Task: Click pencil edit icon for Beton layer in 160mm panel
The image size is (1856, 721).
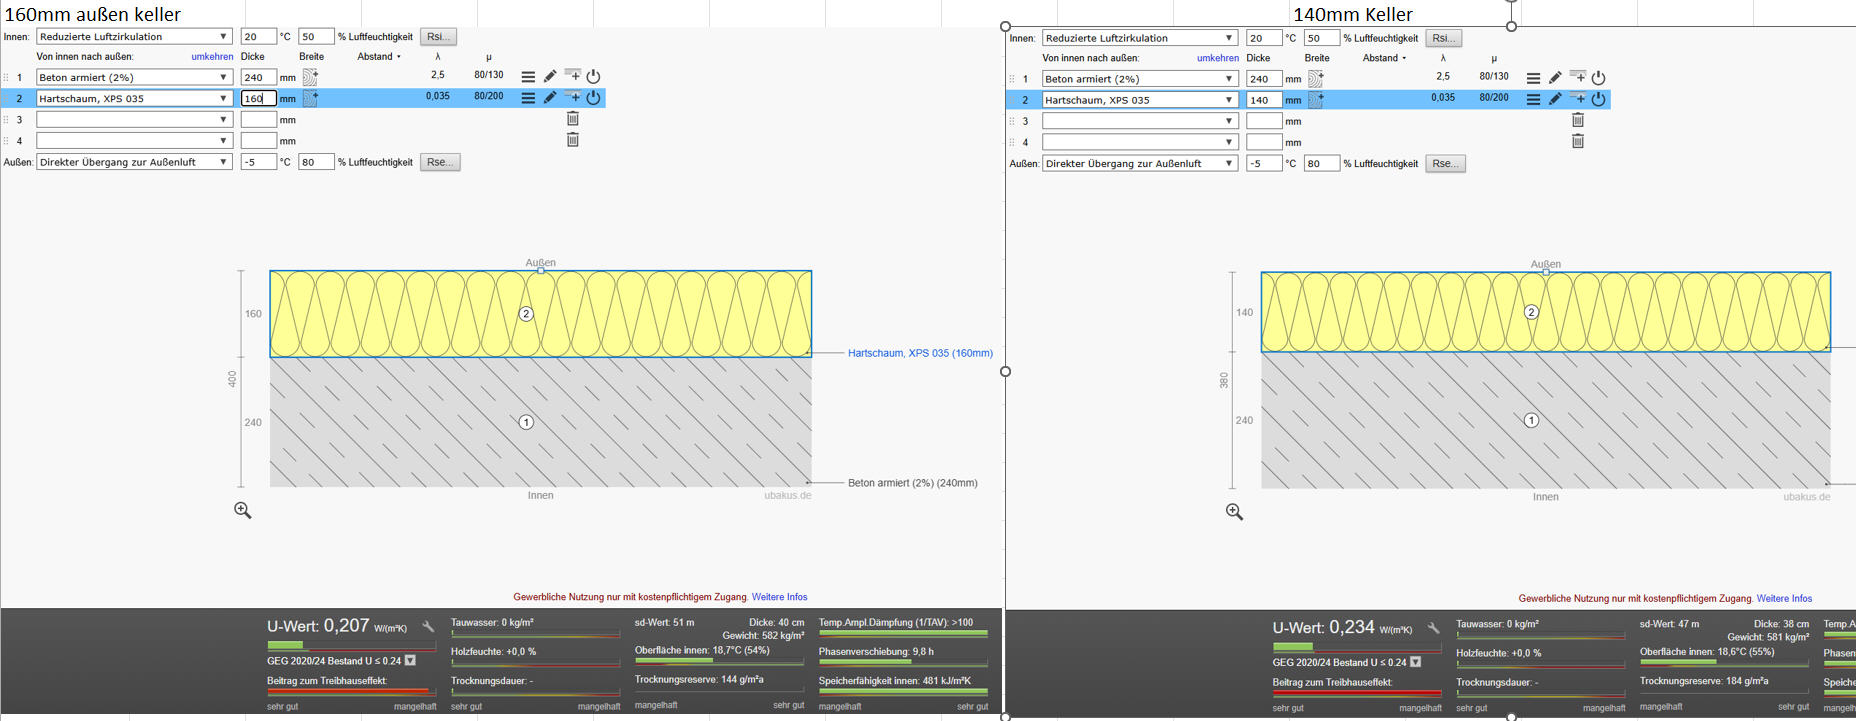Action: point(550,77)
